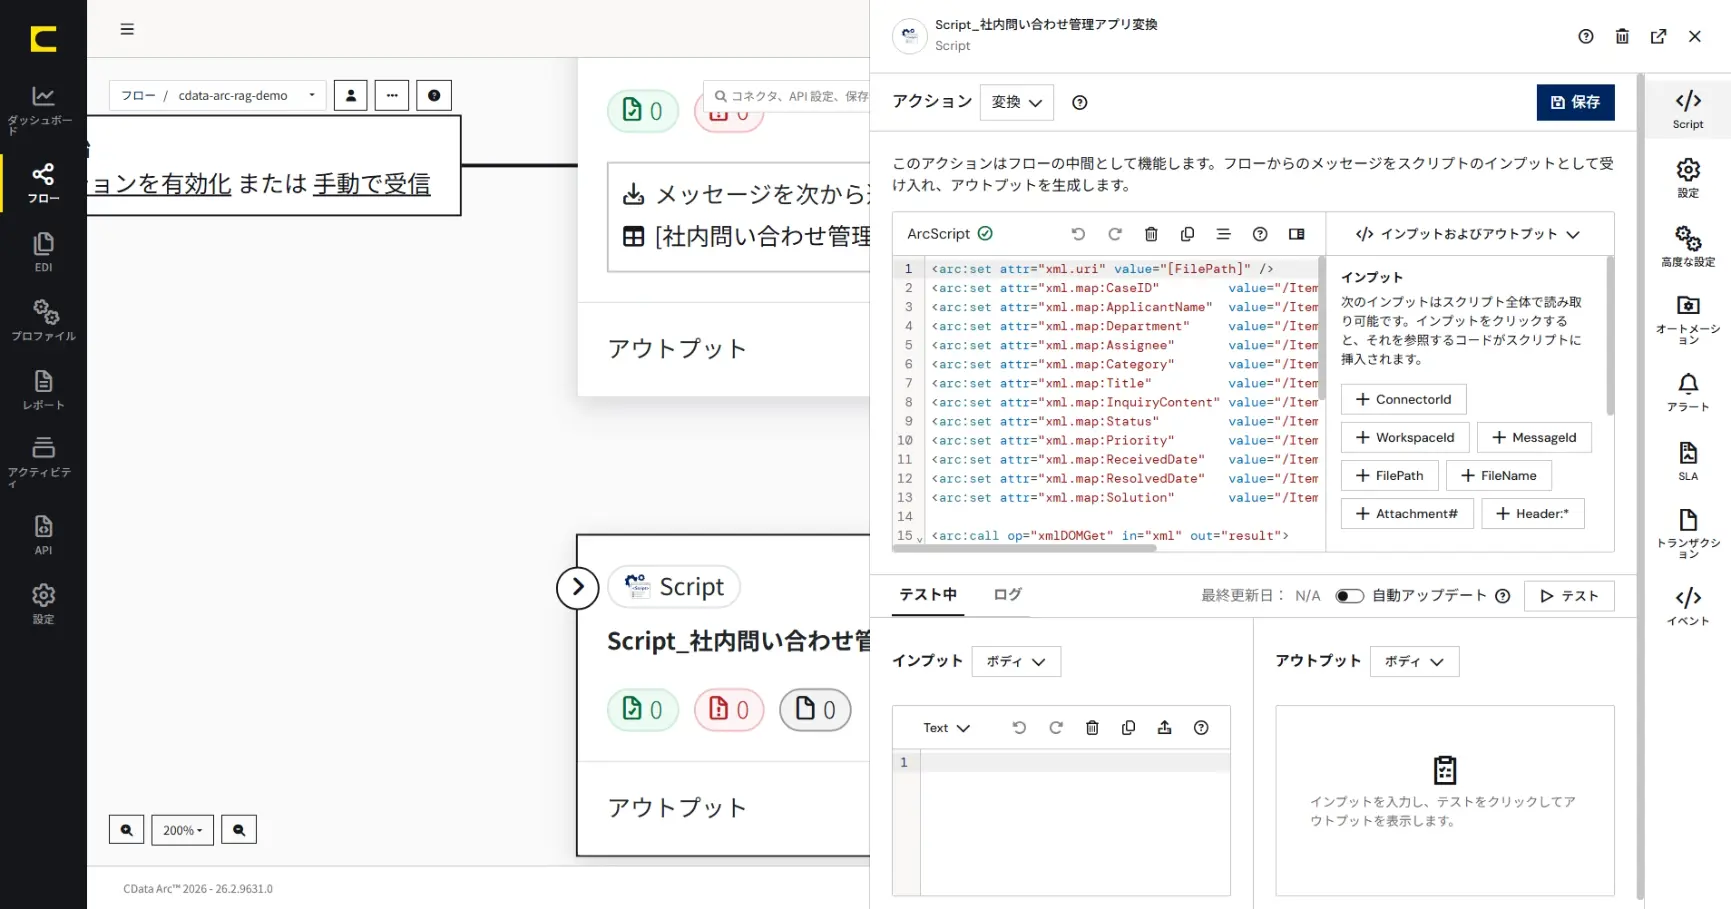Click into the test input text area
Screen dimensions: 1731x909
[x=1074, y=823]
